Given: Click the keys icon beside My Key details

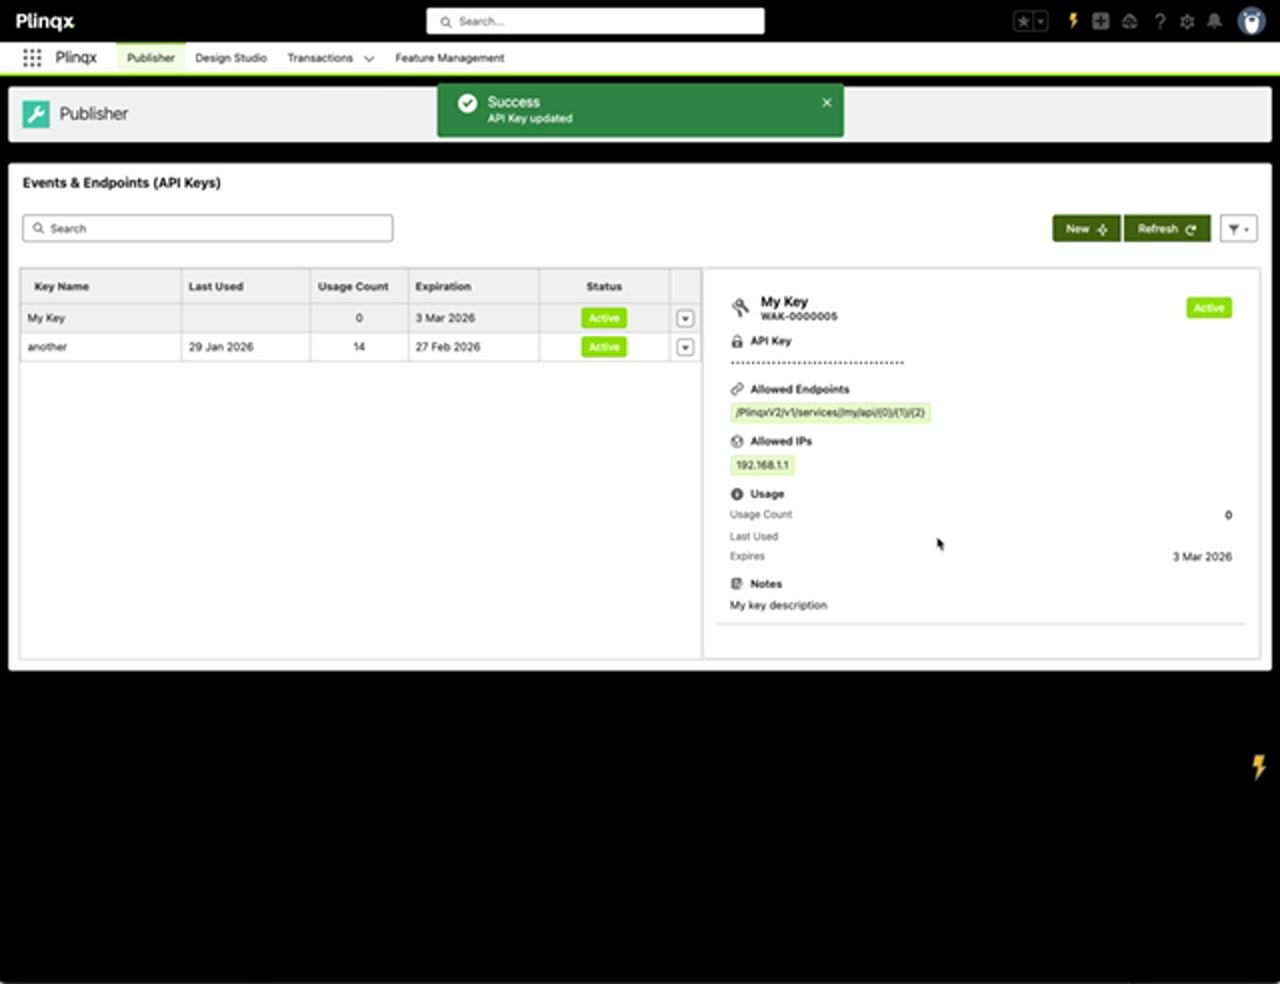Looking at the screenshot, I should click(x=740, y=307).
